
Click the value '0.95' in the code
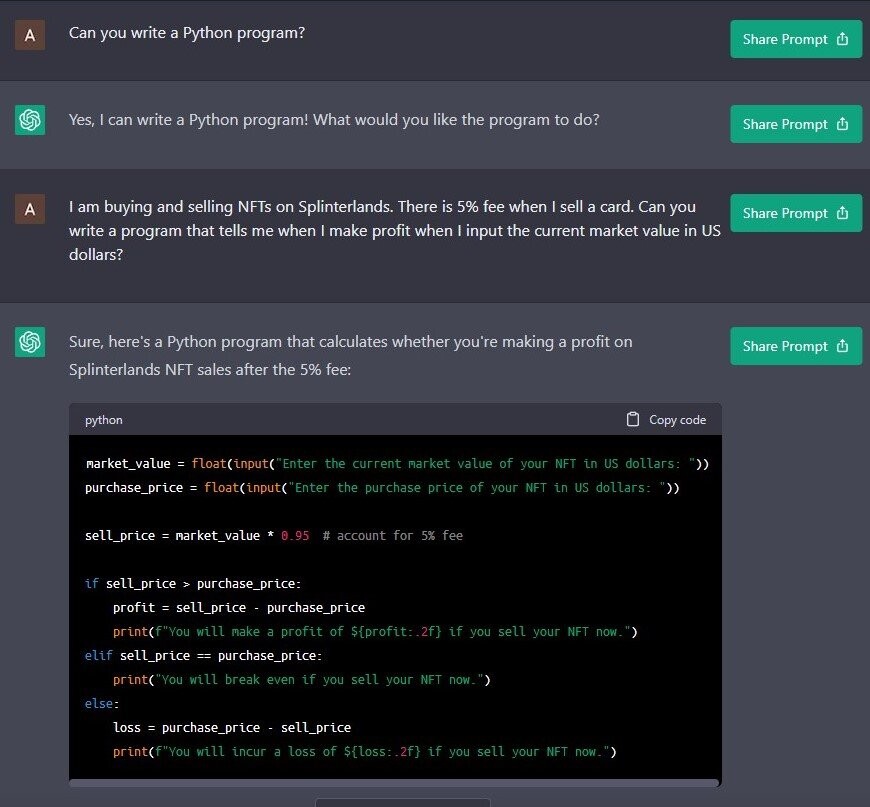(x=295, y=536)
